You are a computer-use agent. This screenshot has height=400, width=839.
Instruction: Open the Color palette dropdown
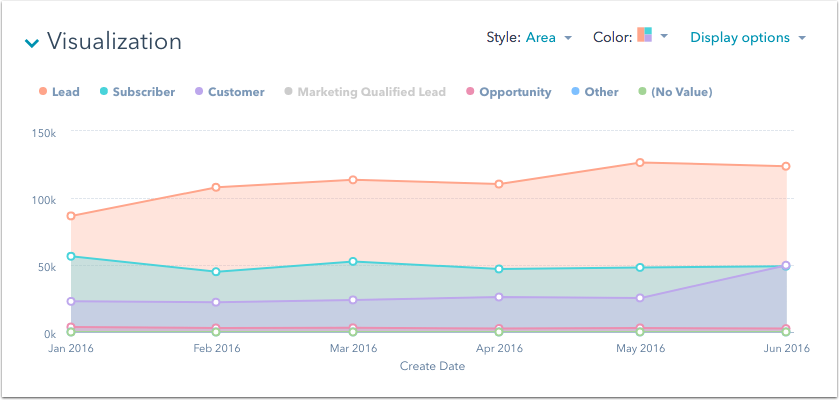tap(664, 36)
